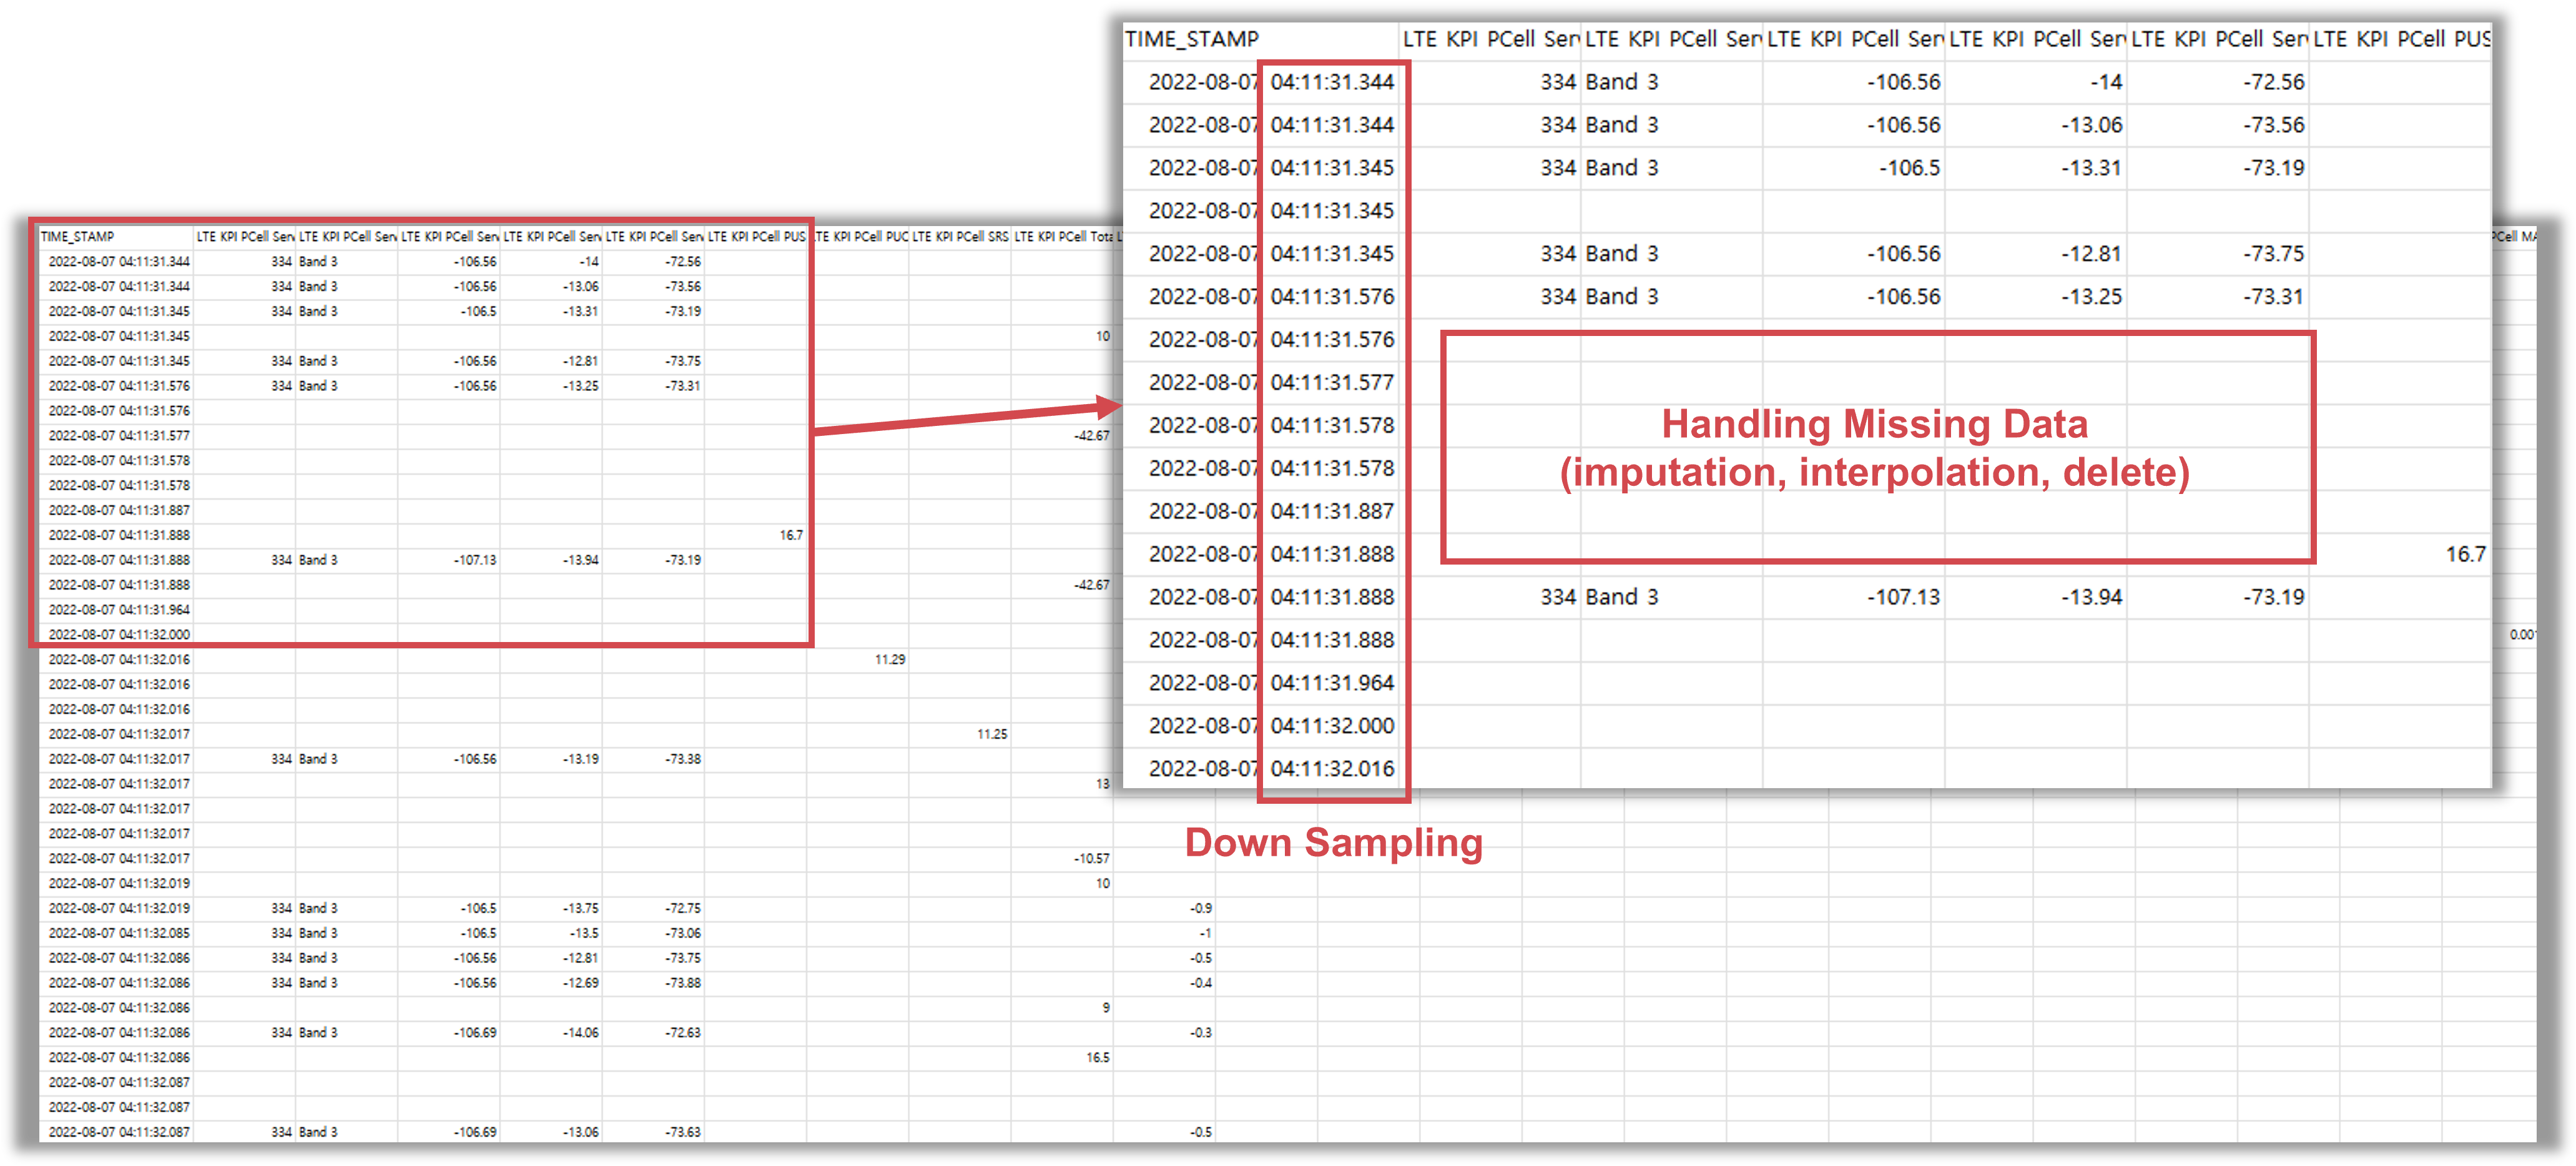Select cell -0.9 in the small spreadsheet
The image size is (2576, 1166).
coord(1201,909)
